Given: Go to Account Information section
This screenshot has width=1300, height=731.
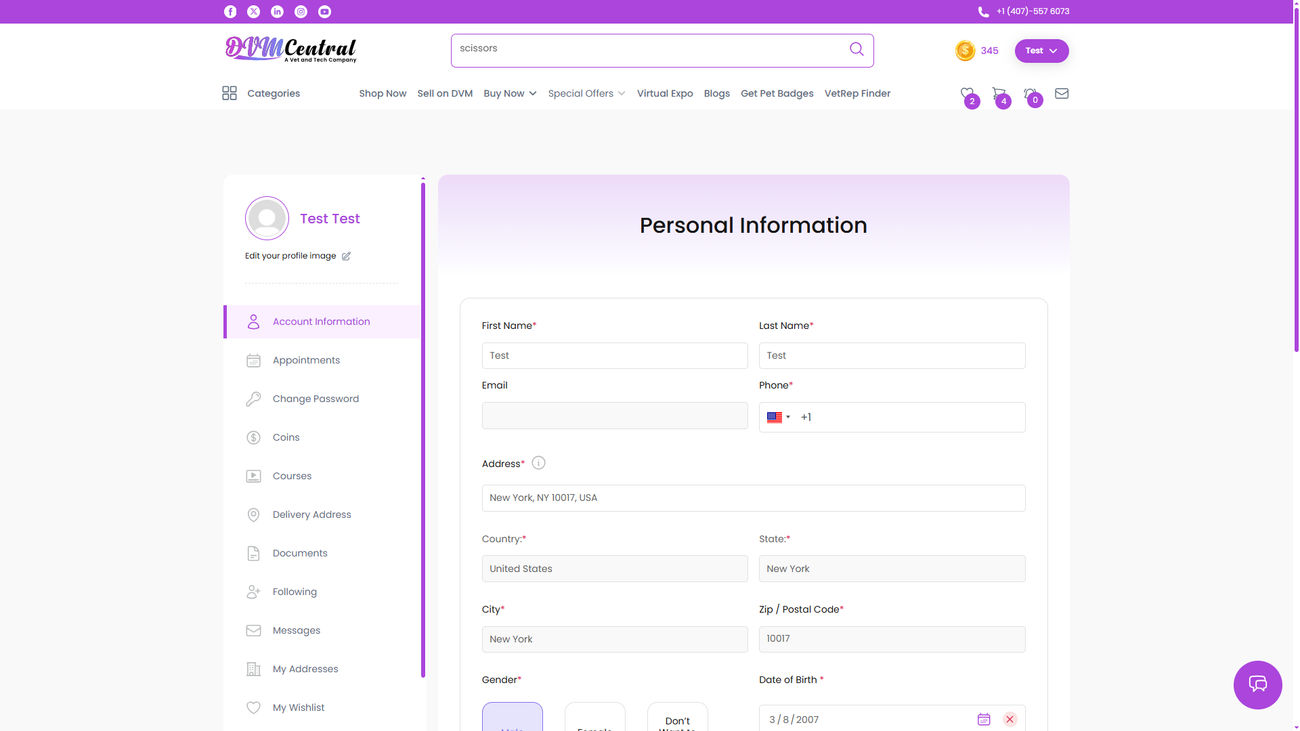Looking at the screenshot, I should pyautogui.click(x=322, y=322).
